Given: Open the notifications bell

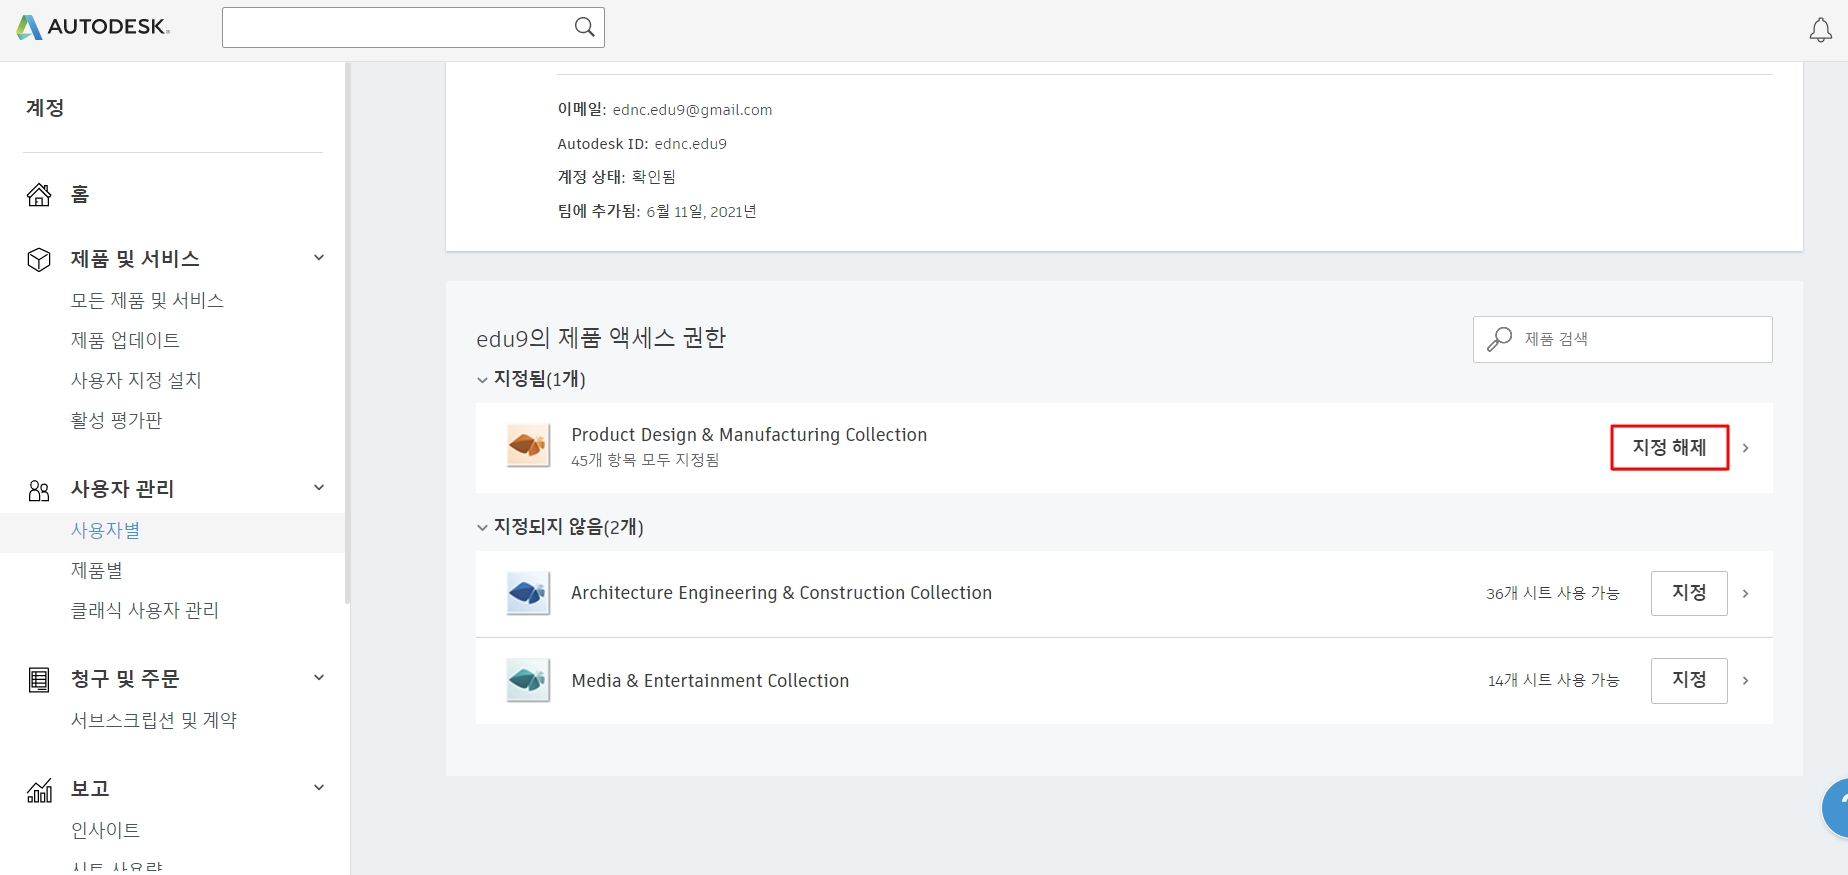Looking at the screenshot, I should point(1821,30).
